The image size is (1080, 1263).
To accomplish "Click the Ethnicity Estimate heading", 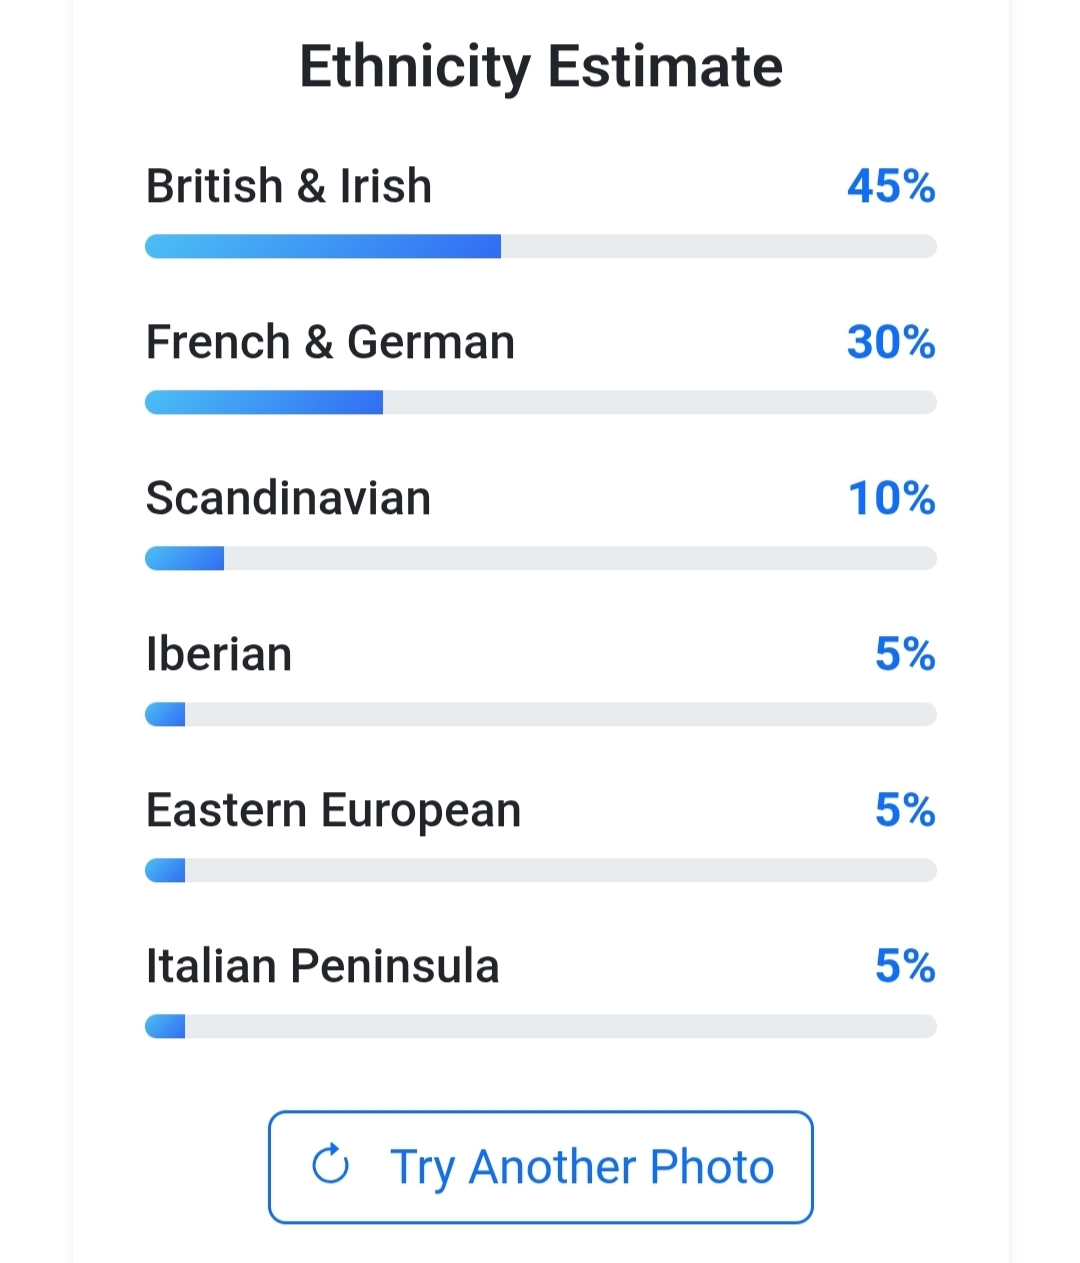I will [x=540, y=67].
